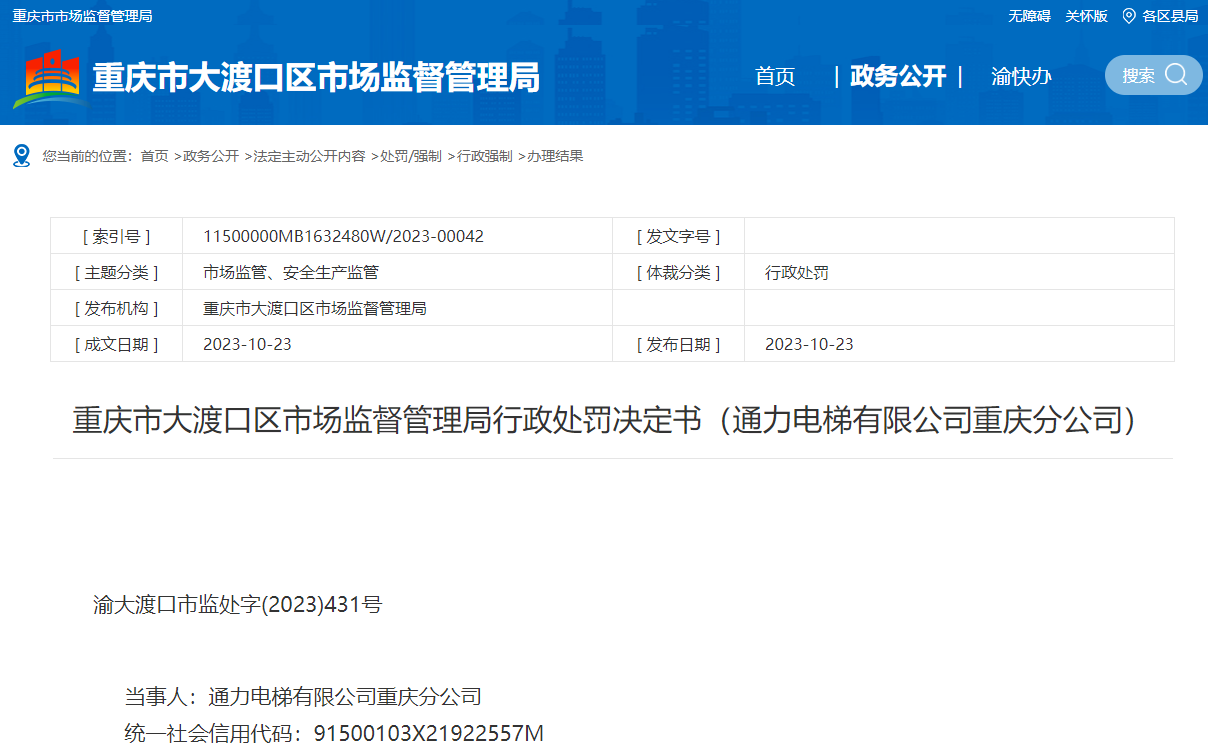Viewport: 1208px width, 749px height.
Task: Open the 首页 navigation menu item
Action: coord(775,76)
